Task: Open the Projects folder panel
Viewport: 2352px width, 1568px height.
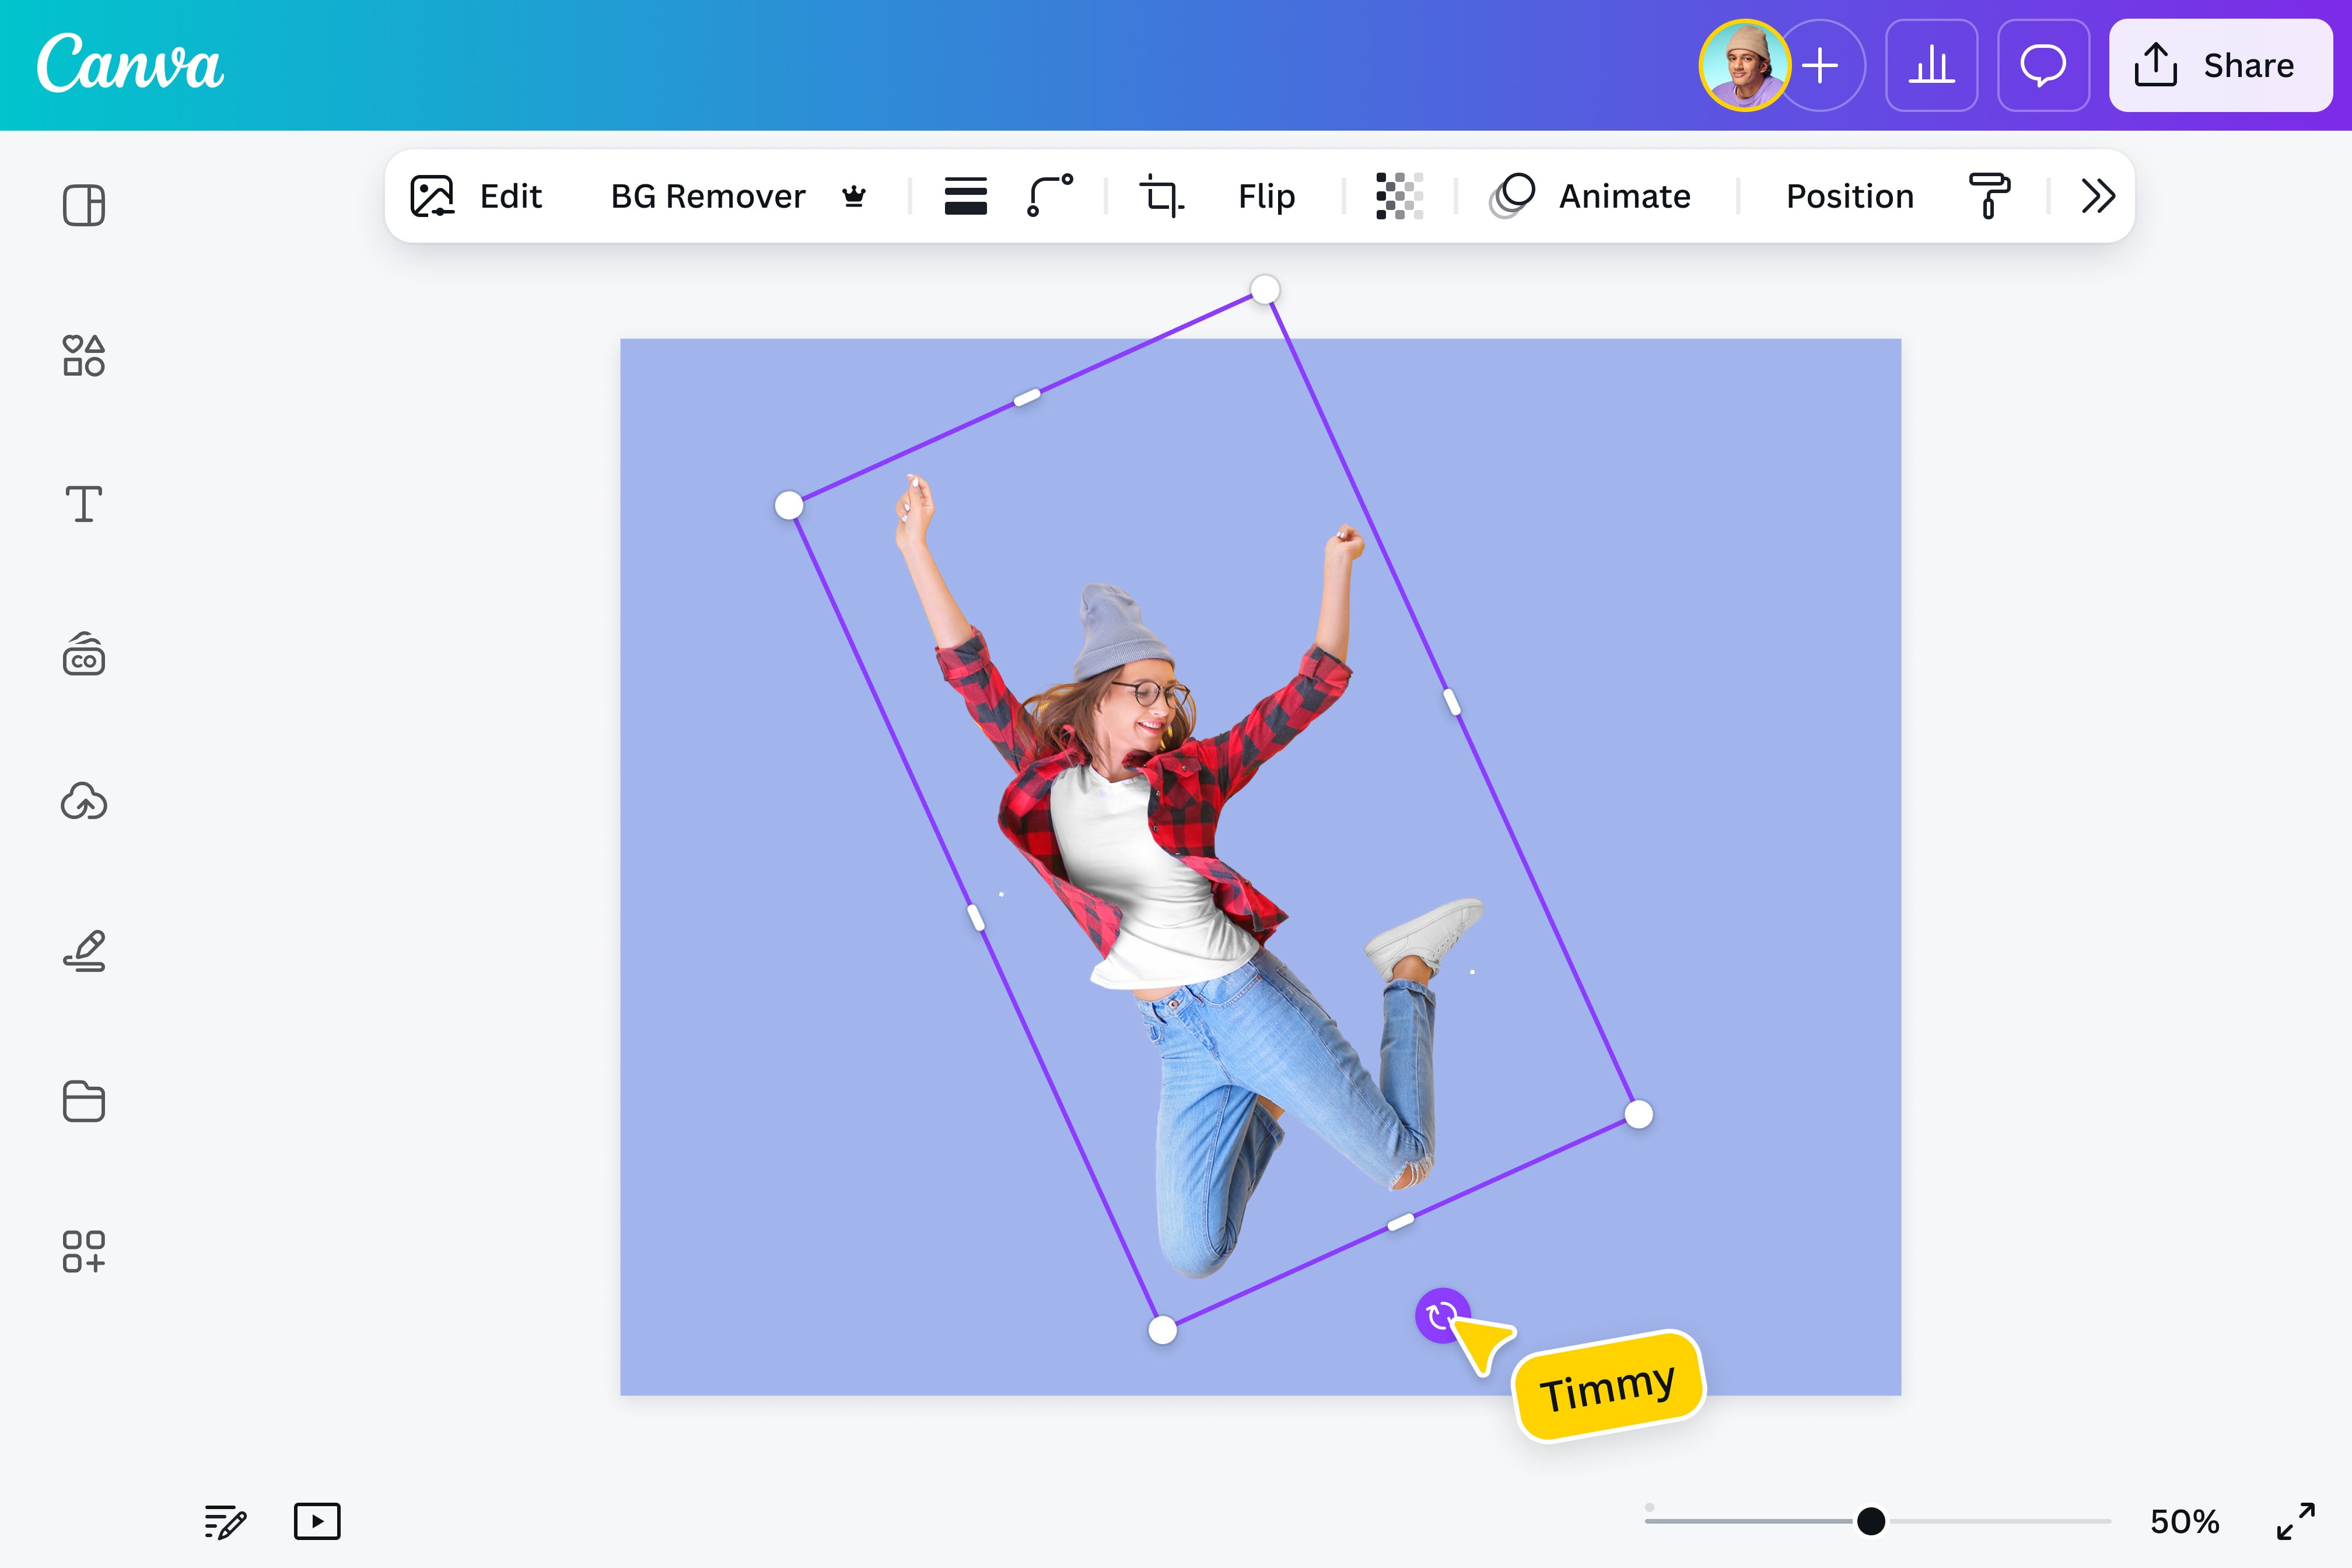Action: 84,1102
